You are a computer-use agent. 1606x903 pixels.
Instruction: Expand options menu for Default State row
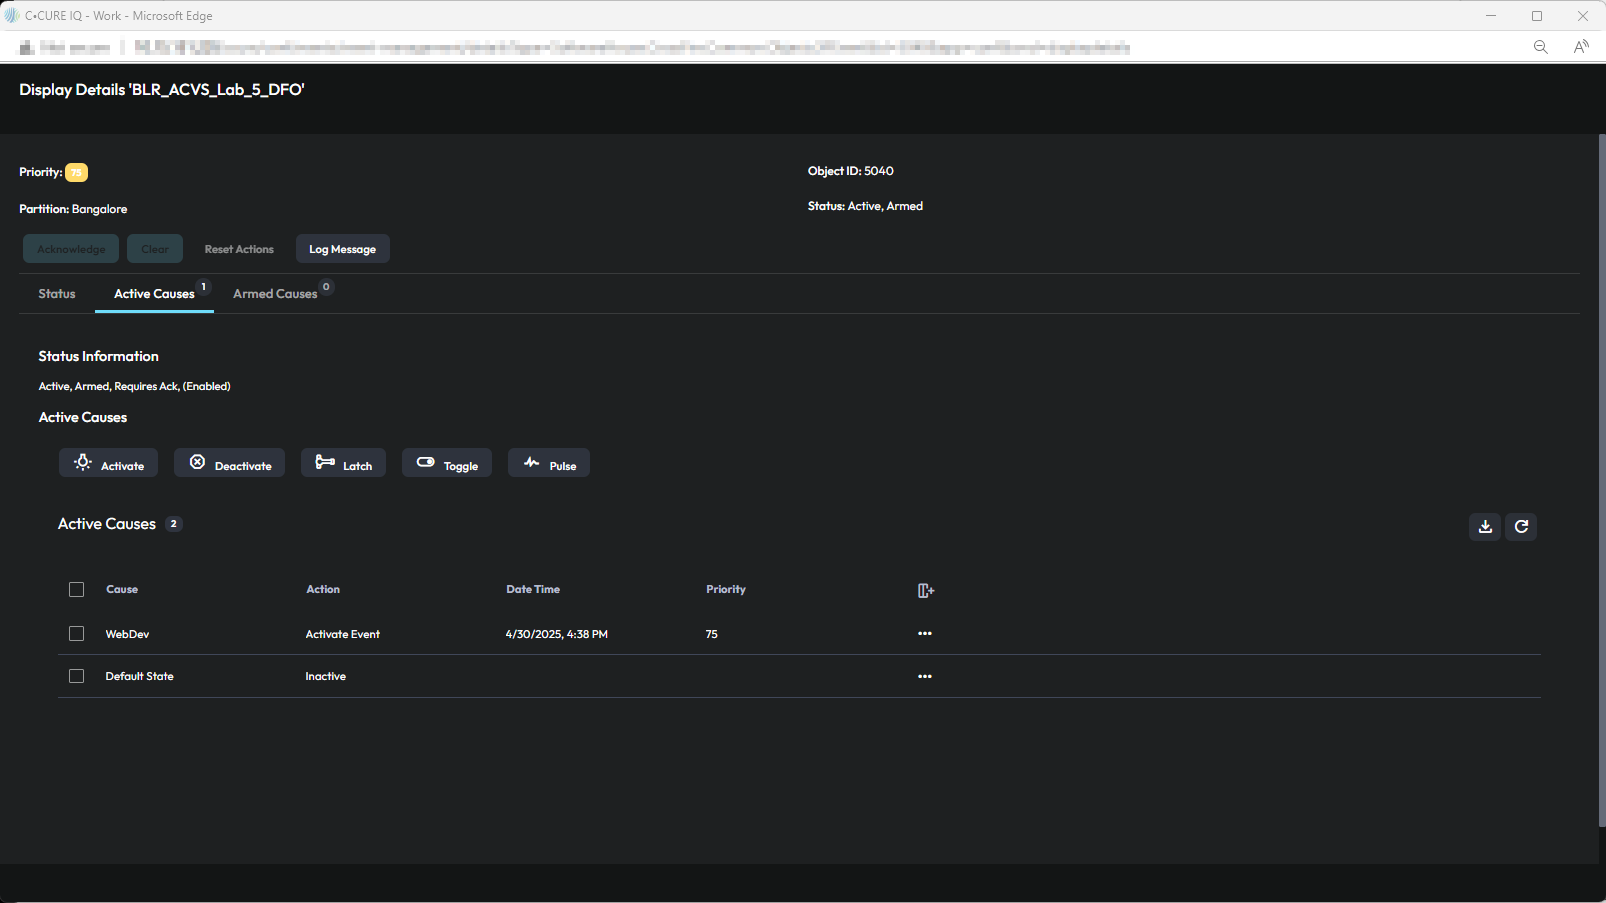pos(925,677)
